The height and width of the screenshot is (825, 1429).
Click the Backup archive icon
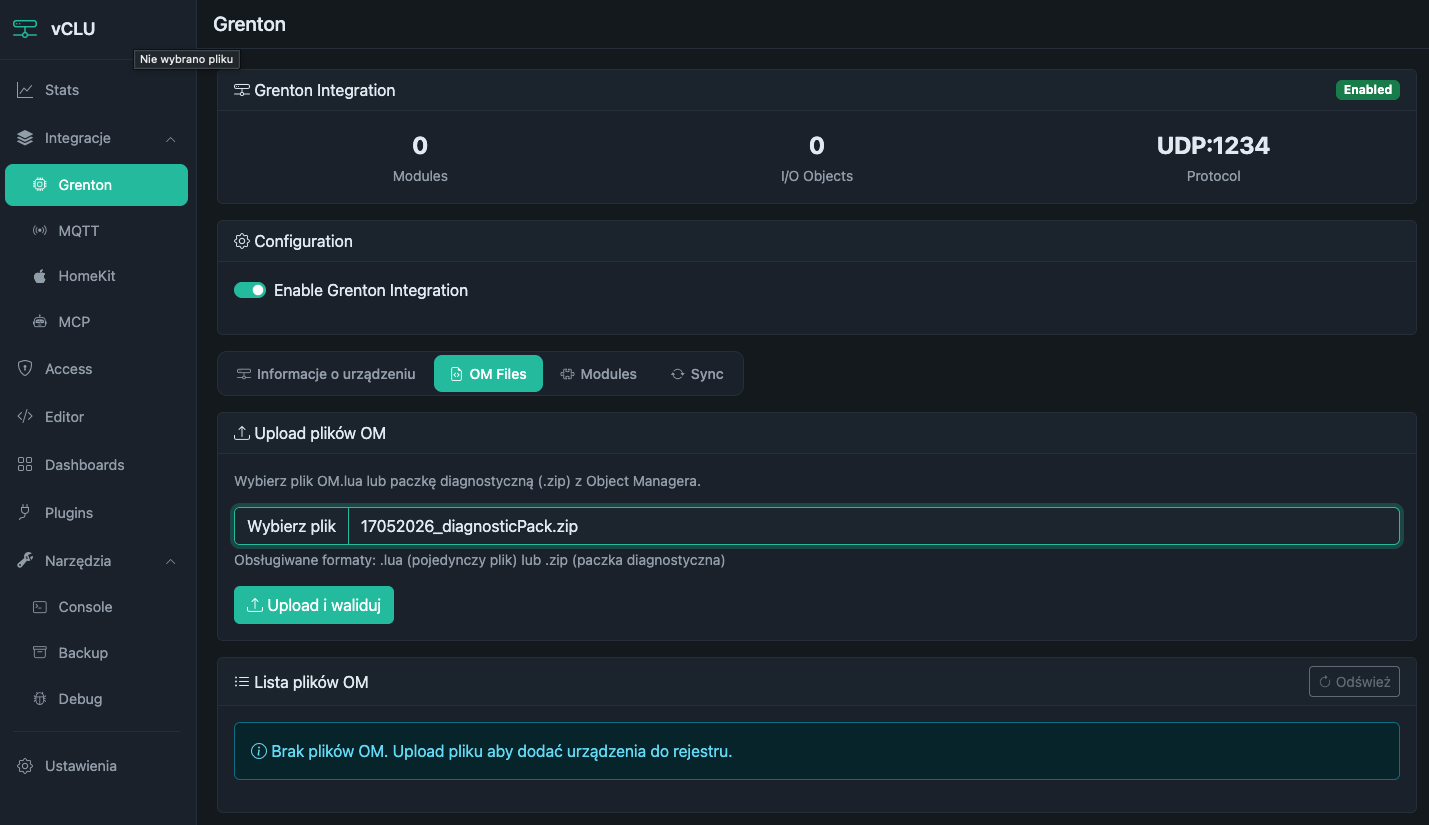[39, 653]
